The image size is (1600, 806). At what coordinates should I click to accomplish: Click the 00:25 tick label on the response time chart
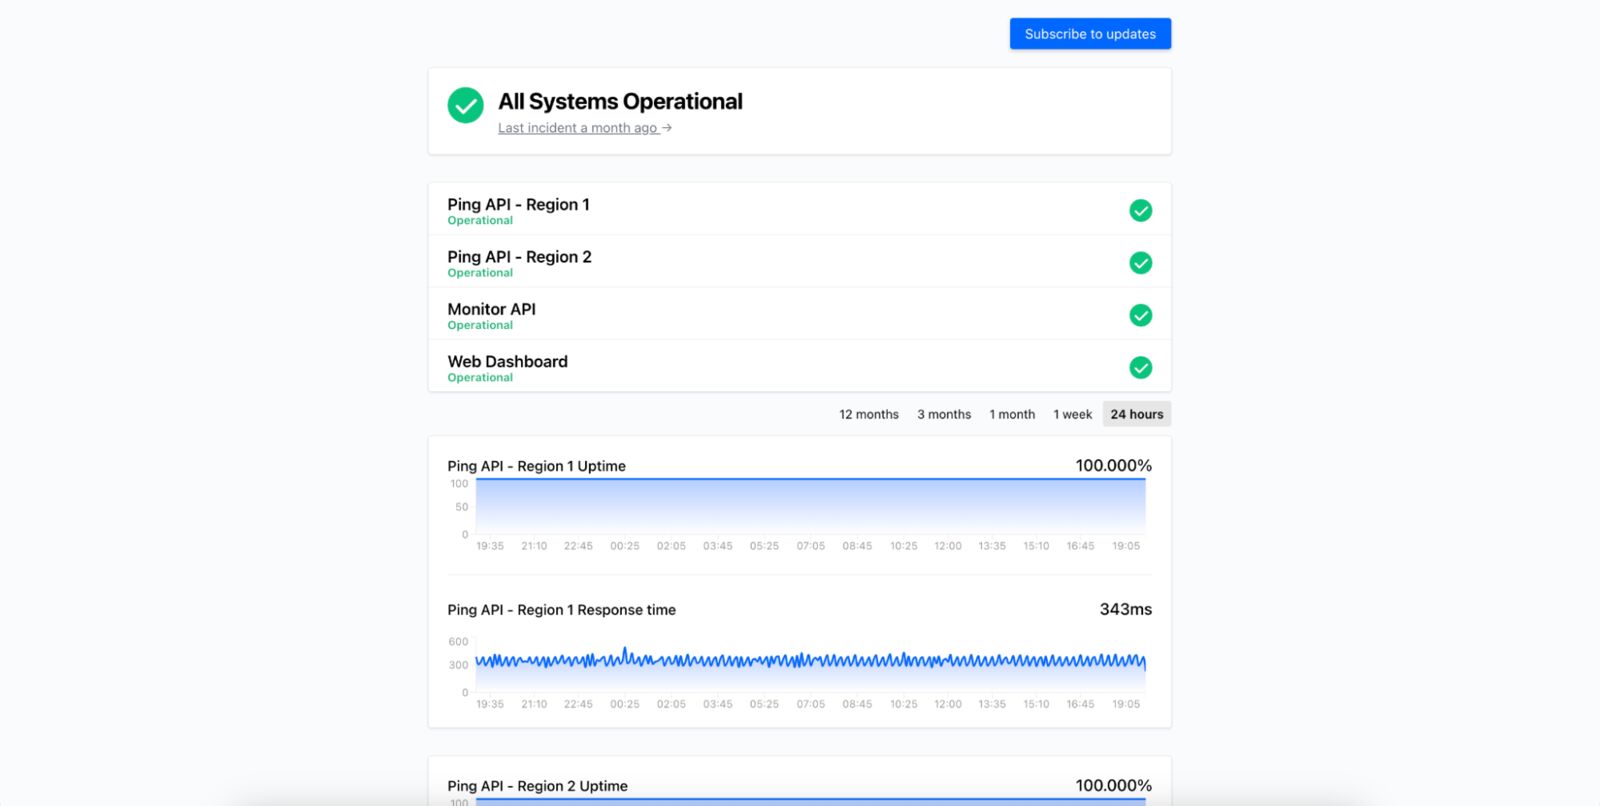tap(624, 704)
